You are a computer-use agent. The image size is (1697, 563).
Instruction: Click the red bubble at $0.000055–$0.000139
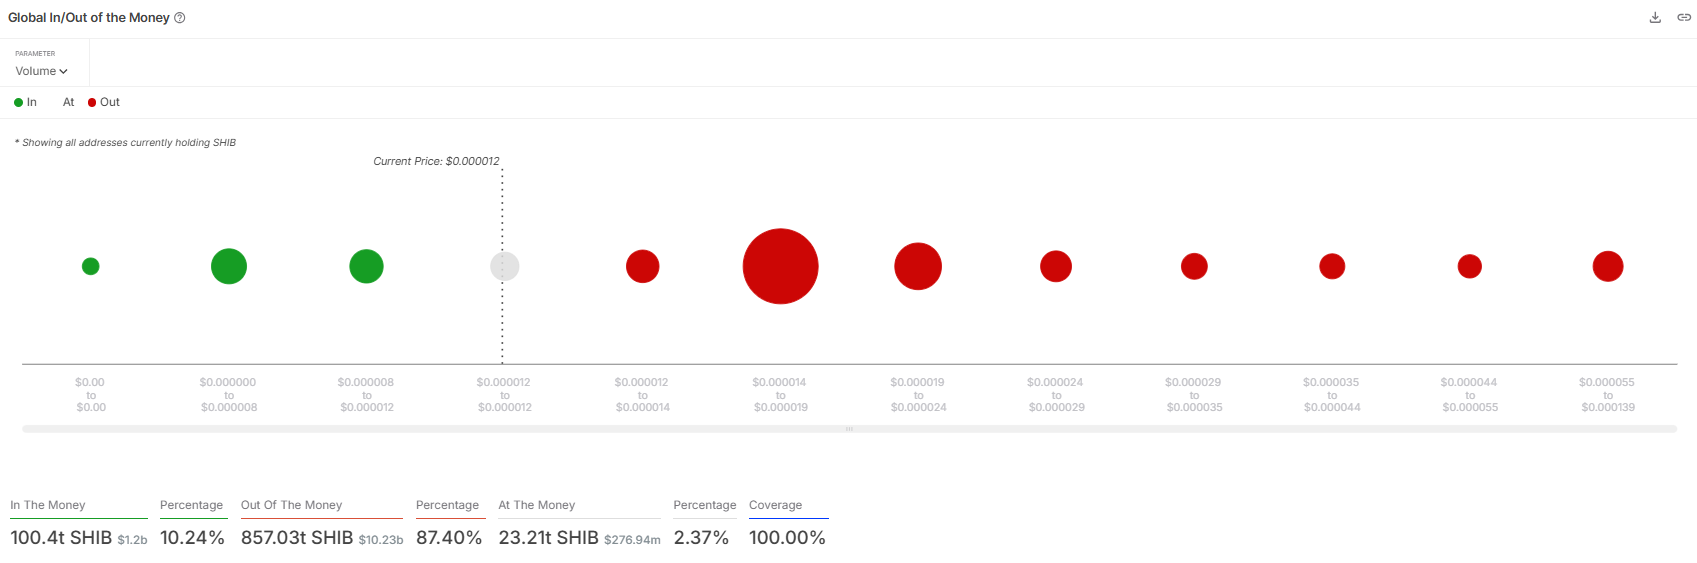pos(1608,266)
